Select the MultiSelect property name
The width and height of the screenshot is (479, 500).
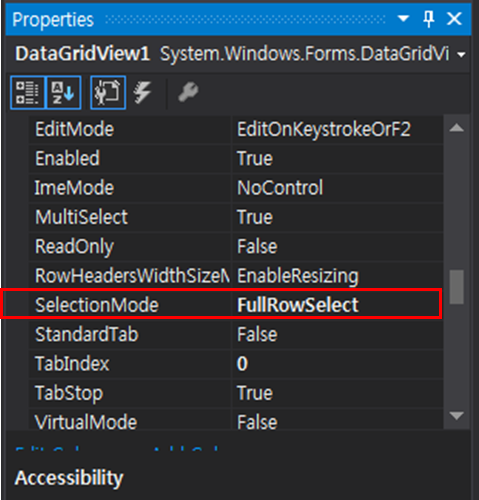click(81, 217)
